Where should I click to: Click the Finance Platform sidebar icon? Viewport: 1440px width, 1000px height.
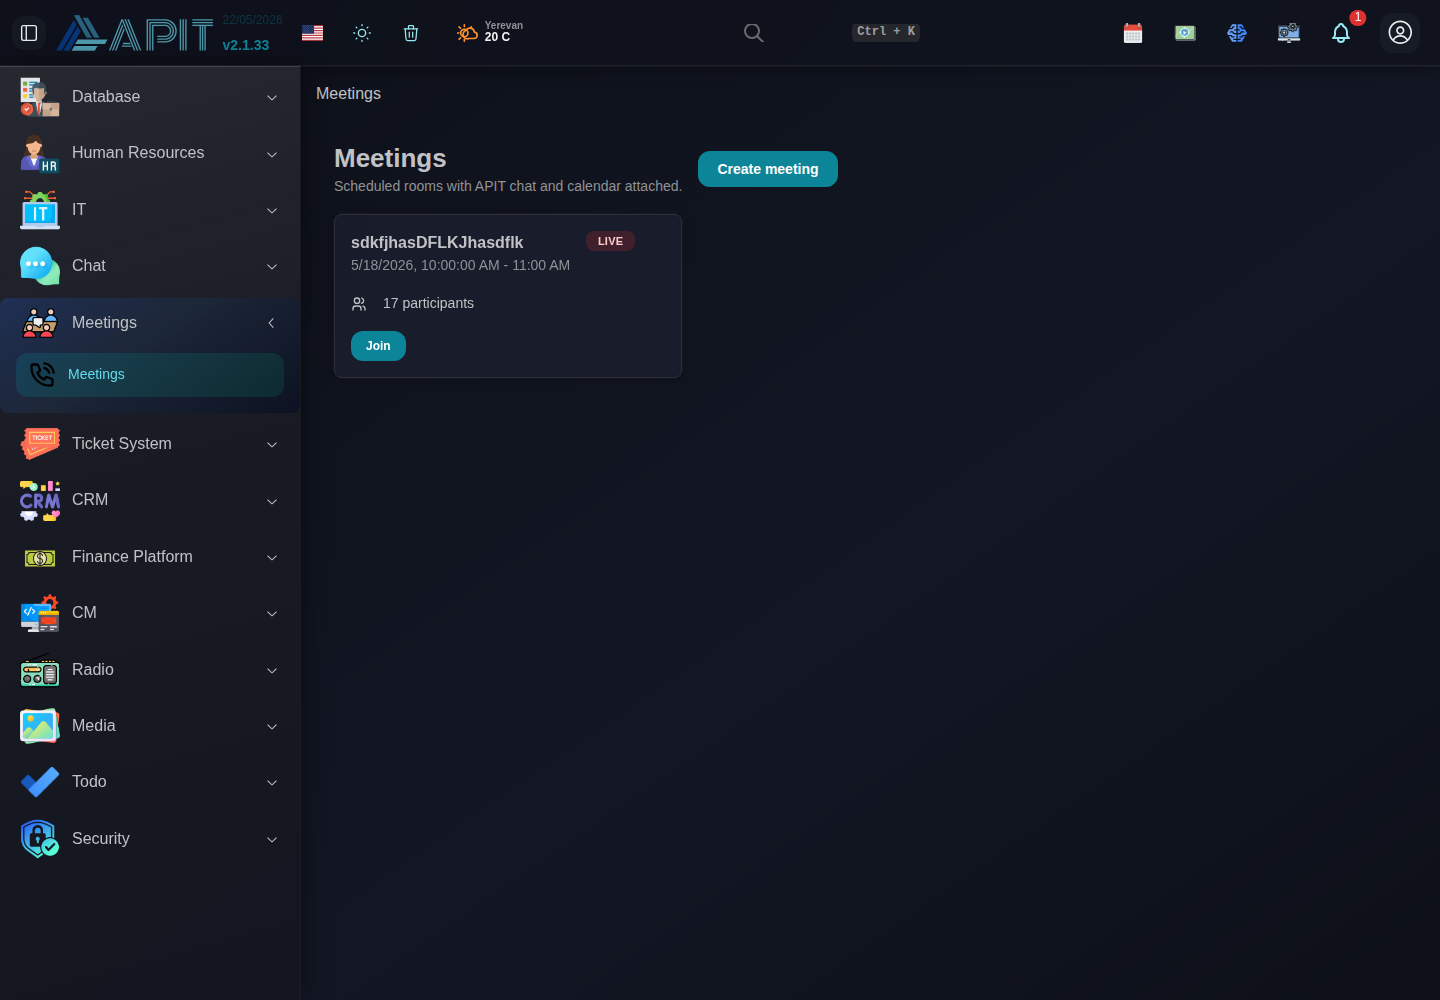[40, 557]
